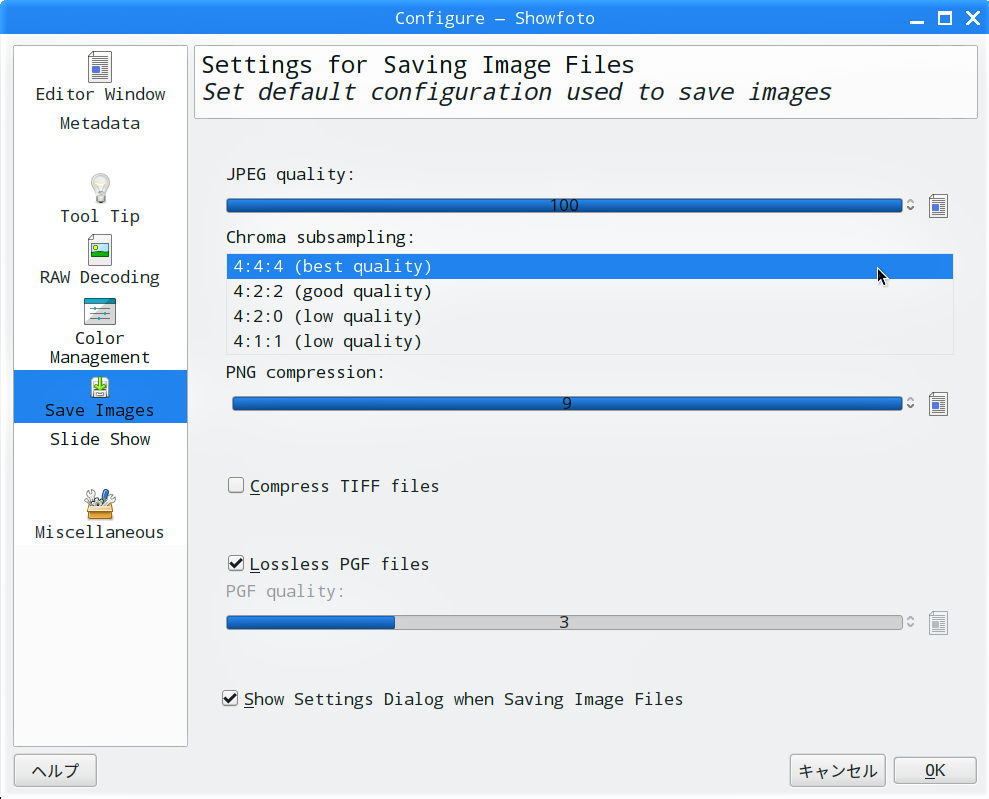Close the Configure — Showfoto window
The height and width of the screenshot is (799, 989).
pyautogui.click(x=973, y=18)
